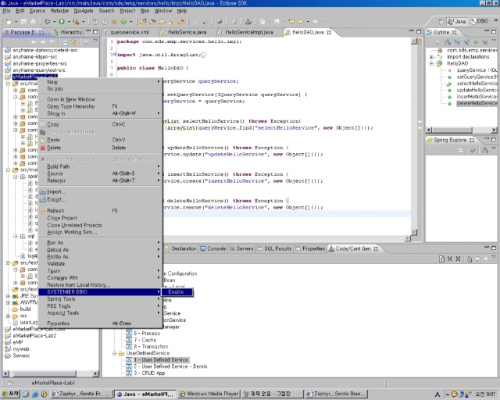Select Servers project in Package Explorer
Viewport: 500px width, 400px height.
21,356
